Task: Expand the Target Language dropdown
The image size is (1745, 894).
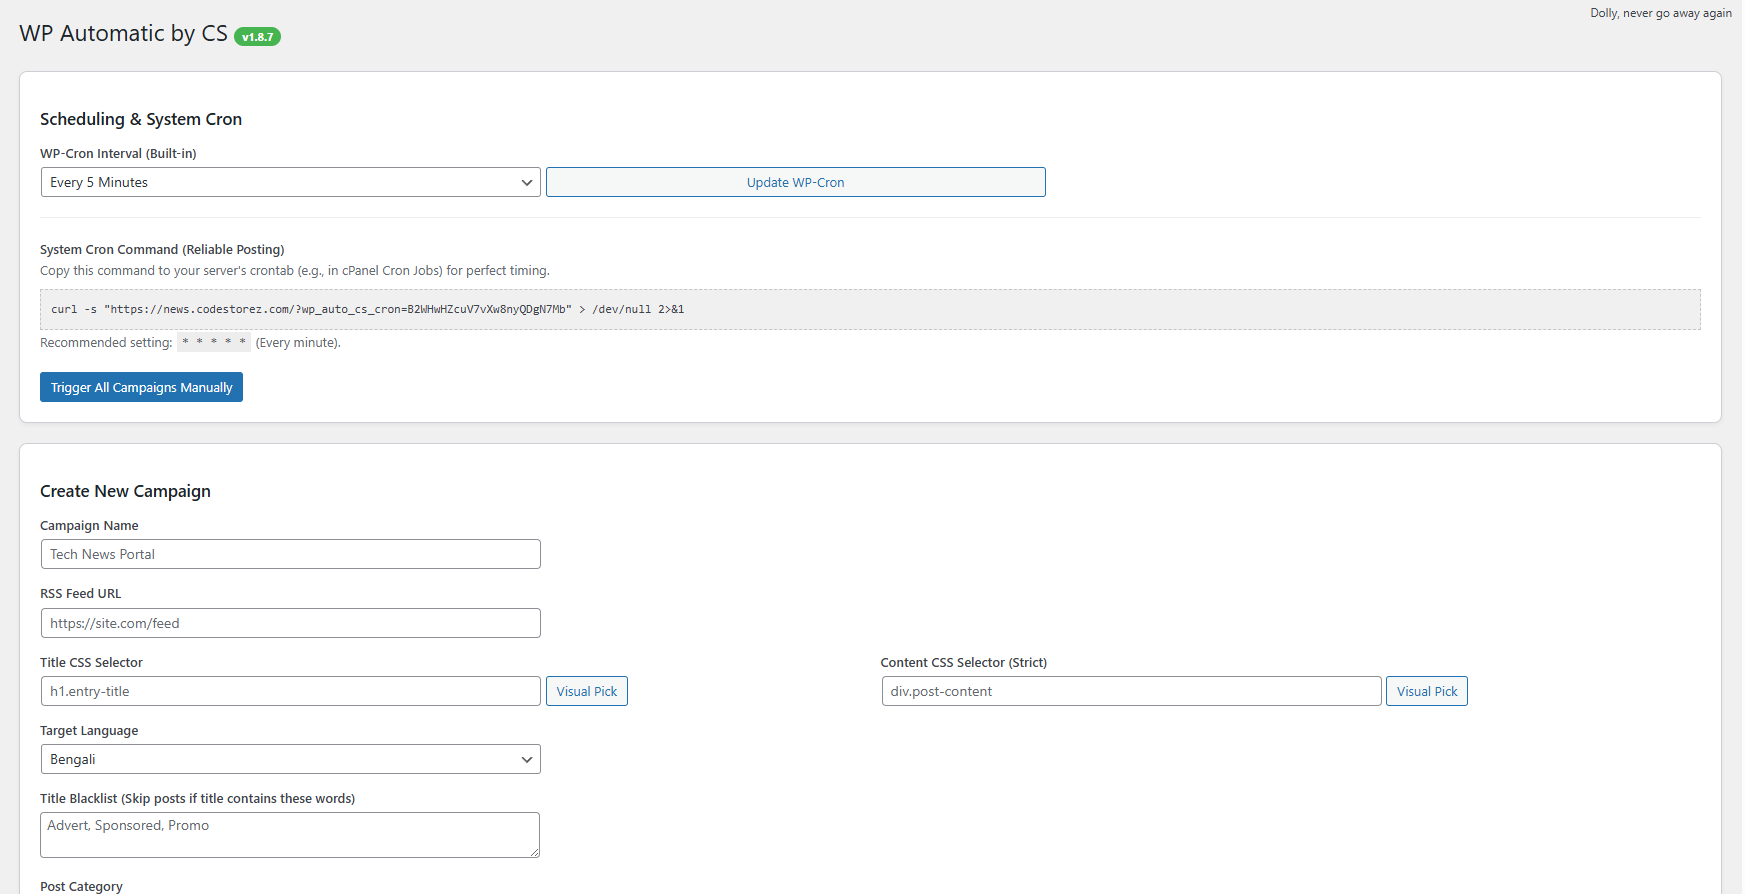Action: pos(290,759)
